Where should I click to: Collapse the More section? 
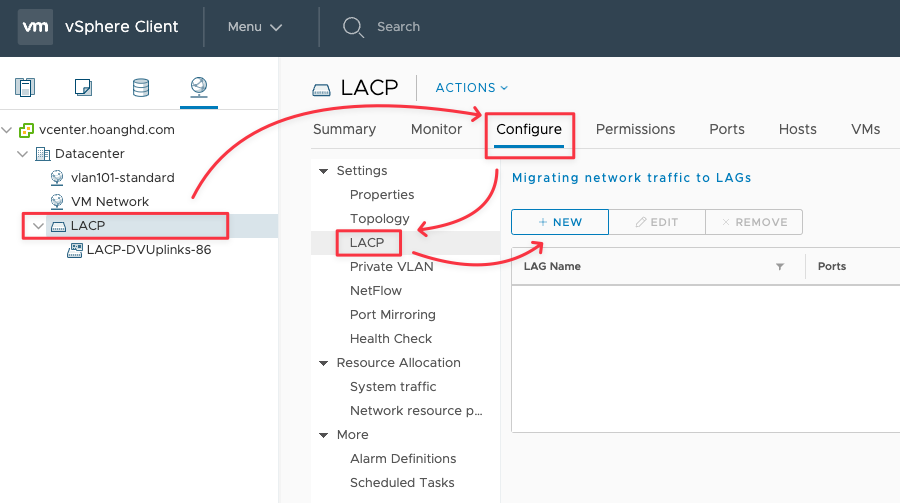point(323,435)
